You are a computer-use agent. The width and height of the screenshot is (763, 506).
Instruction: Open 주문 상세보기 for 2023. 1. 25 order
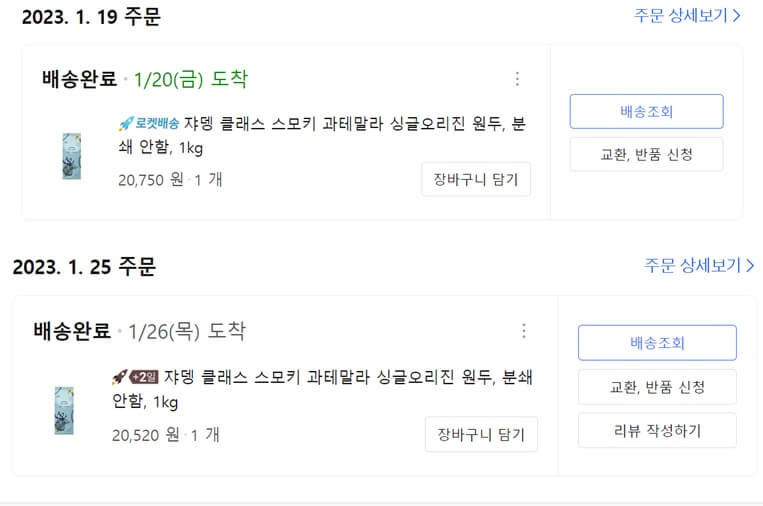[x=699, y=265]
